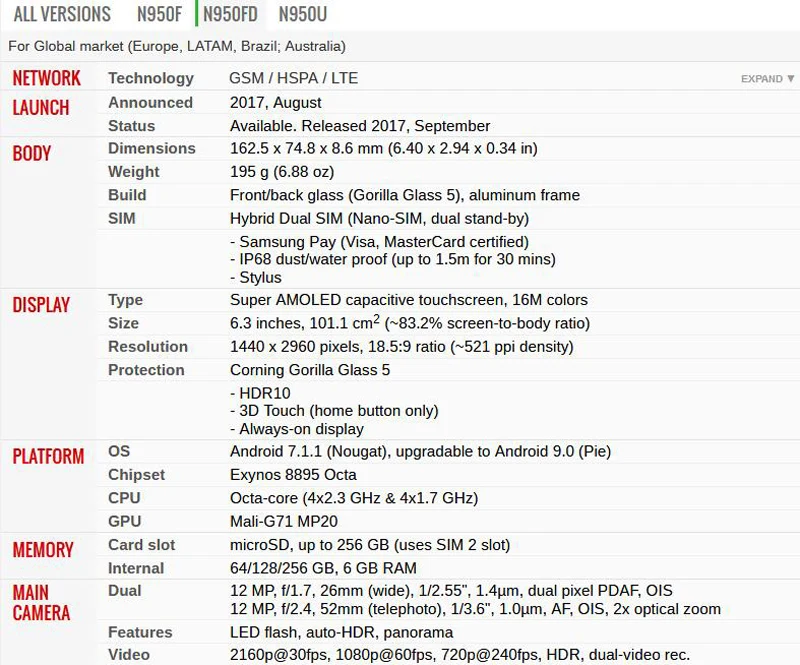Open the Technology spec label
The width and height of the screenshot is (800, 665).
pos(151,78)
